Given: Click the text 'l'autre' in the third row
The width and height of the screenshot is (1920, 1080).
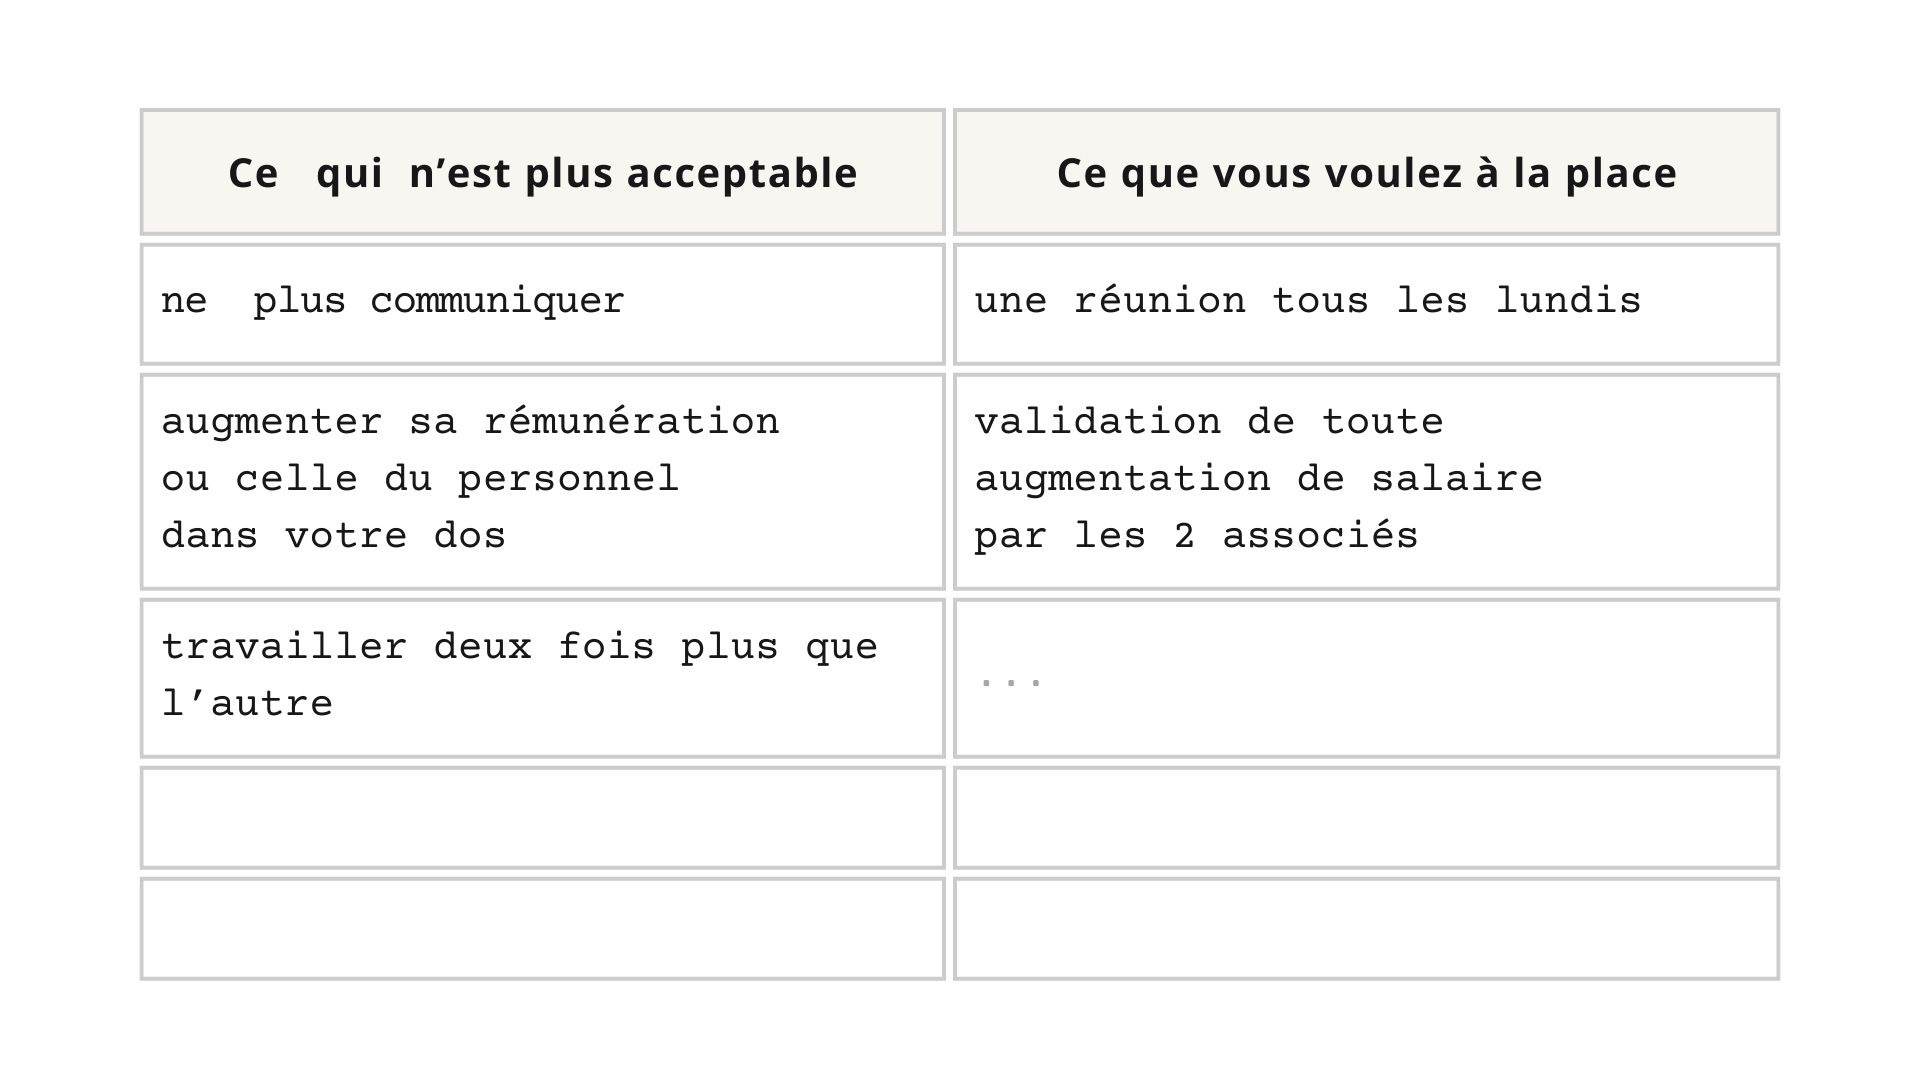Looking at the screenshot, I should pyautogui.click(x=247, y=703).
